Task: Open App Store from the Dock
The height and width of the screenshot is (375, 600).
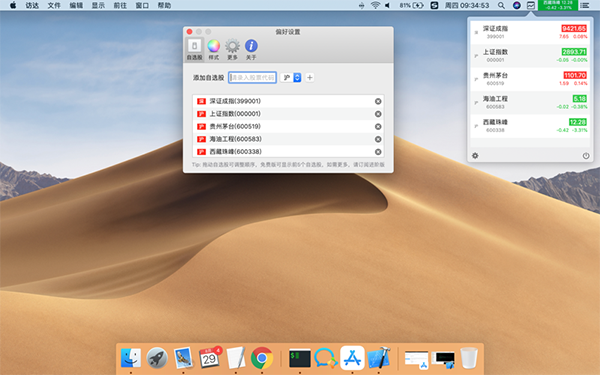Action: 352,358
